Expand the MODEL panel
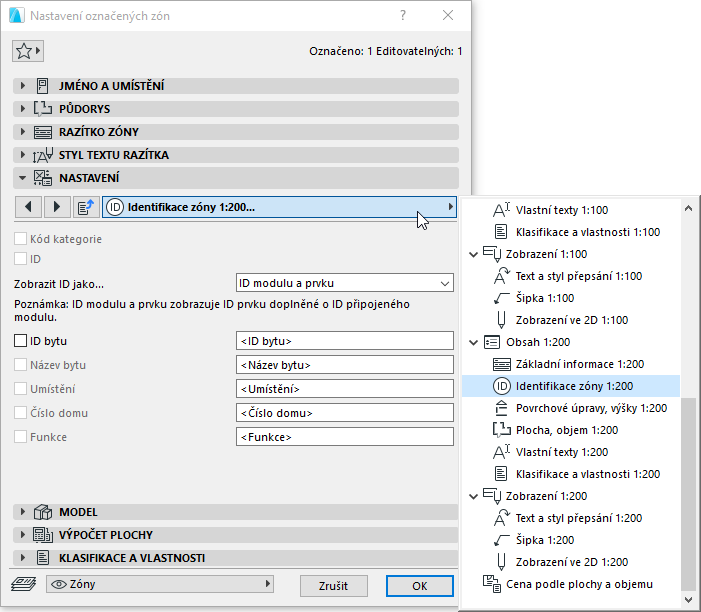This screenshot has width=701, height=612. coord(22,512)
